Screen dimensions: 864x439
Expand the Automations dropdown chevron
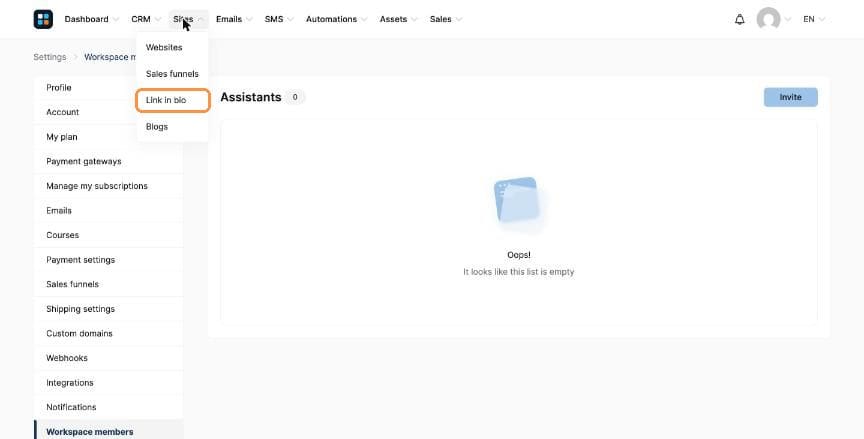pyautogui.click(x=364, y=19)
